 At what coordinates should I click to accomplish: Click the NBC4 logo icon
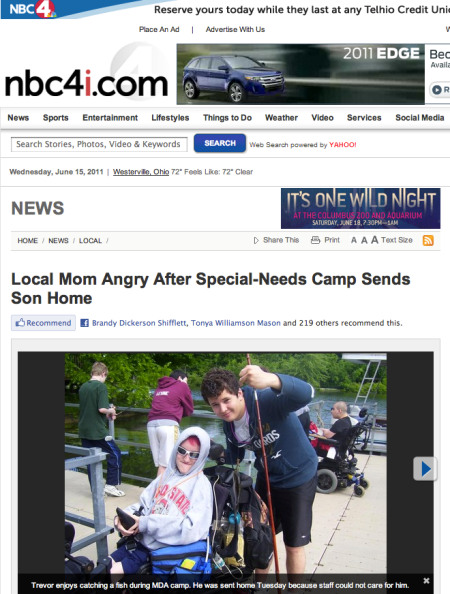point(31,9)
